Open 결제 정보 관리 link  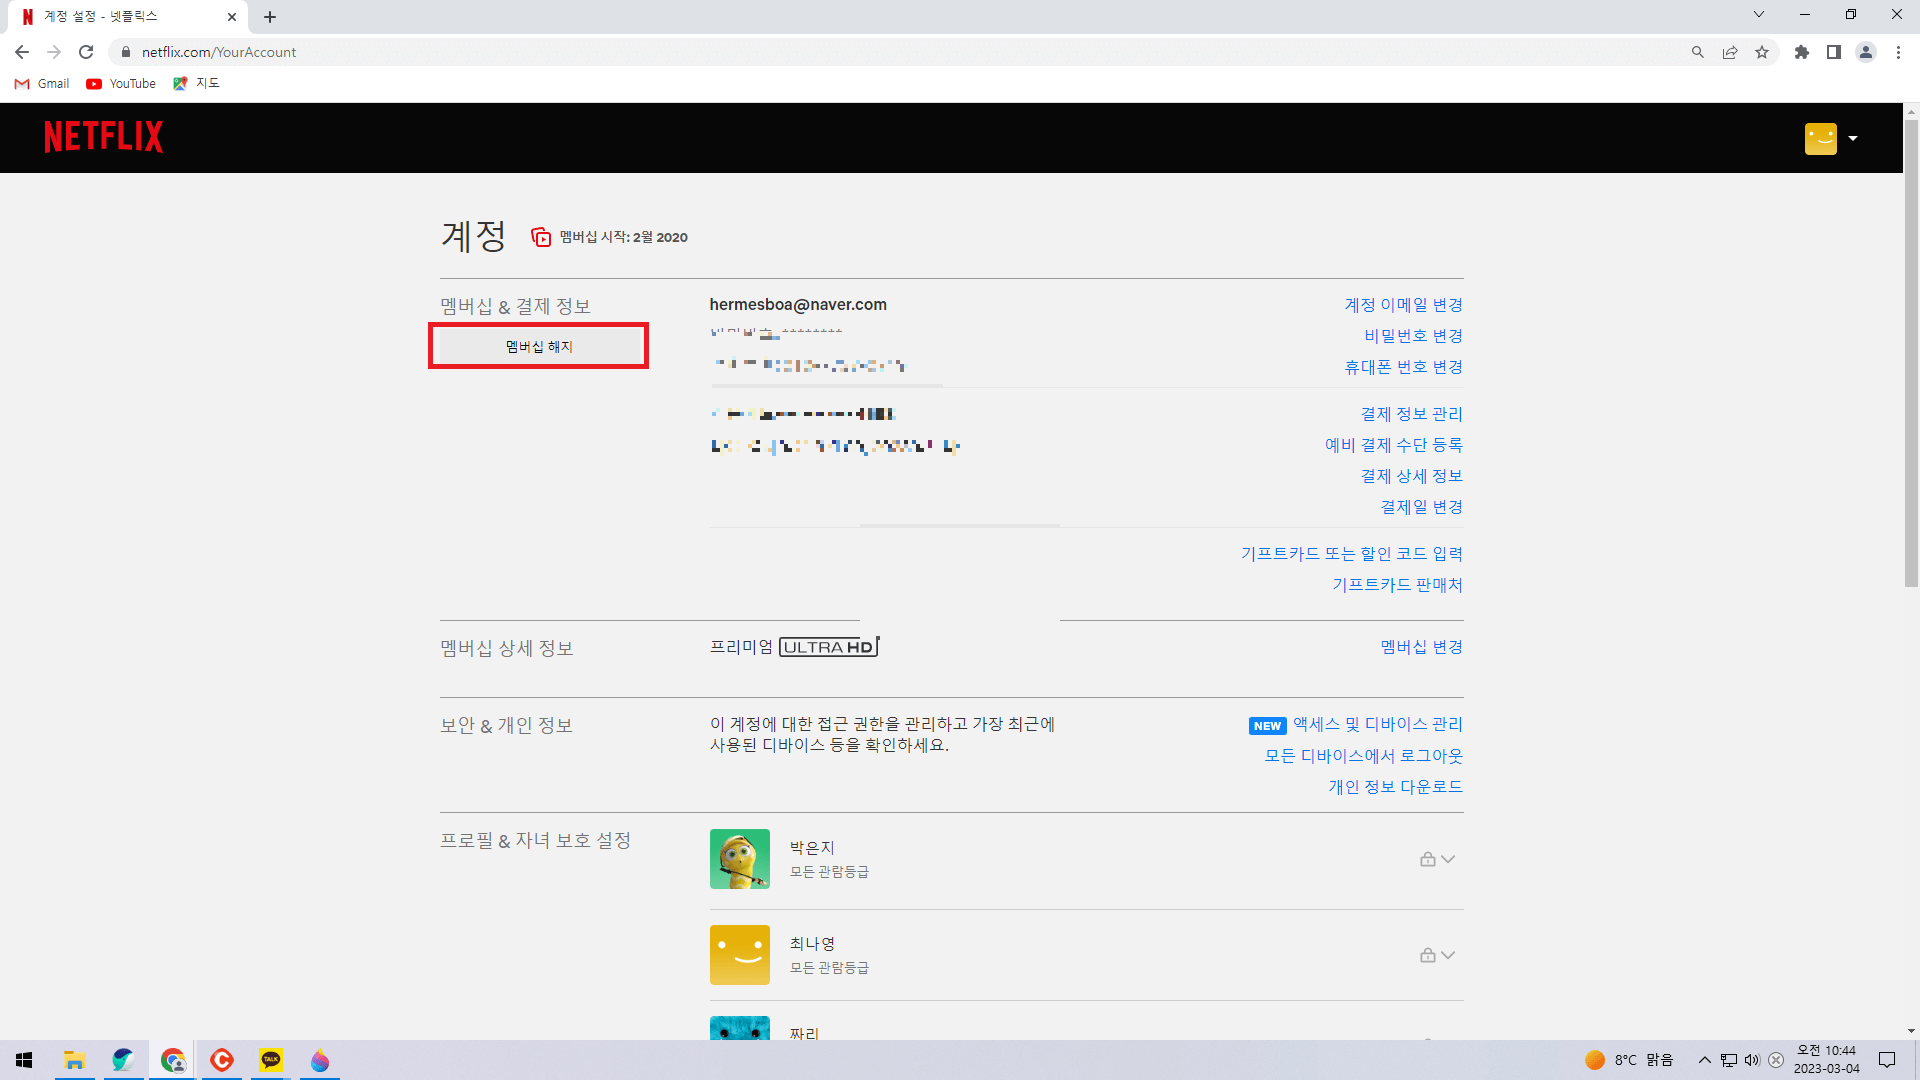point(1411,414)
